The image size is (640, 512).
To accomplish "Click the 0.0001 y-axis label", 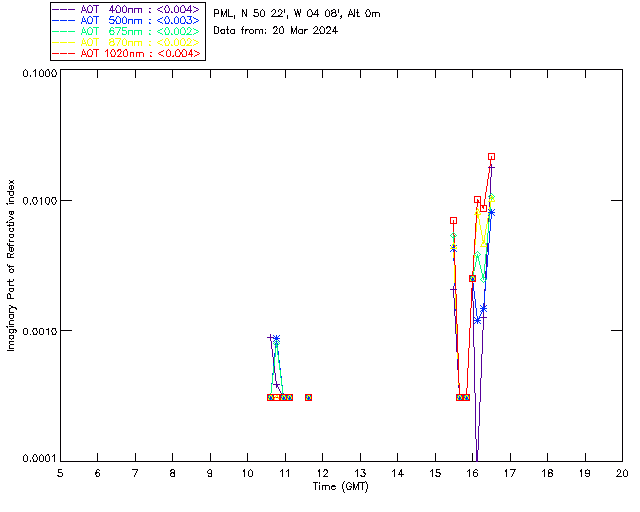I will coord(39,459).
